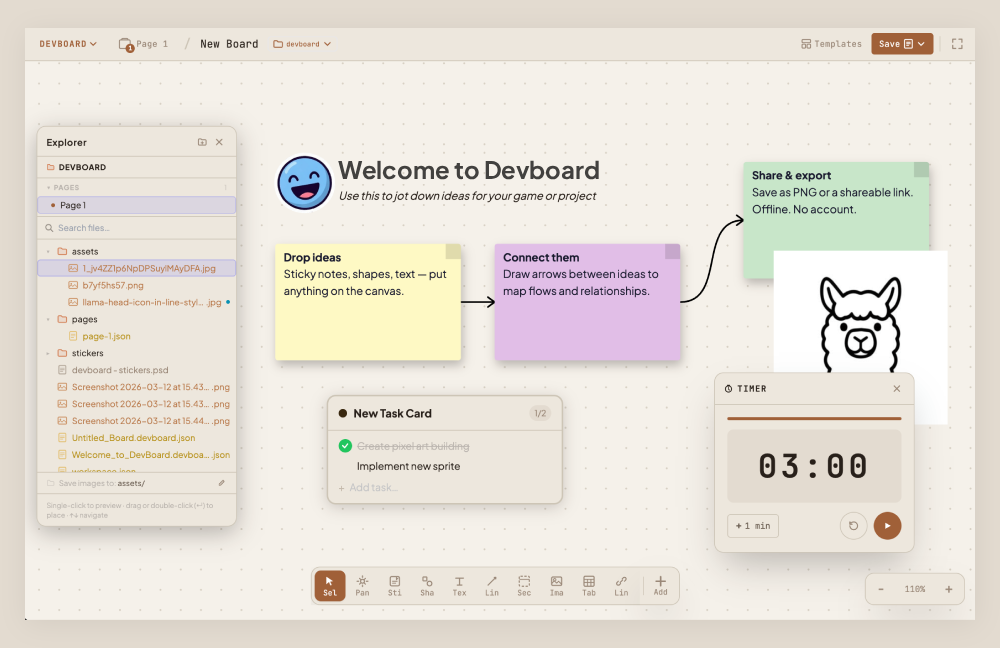Pick the Shape tool
The height and width of the screenshot is (648, 1000).
coord(427,585)
